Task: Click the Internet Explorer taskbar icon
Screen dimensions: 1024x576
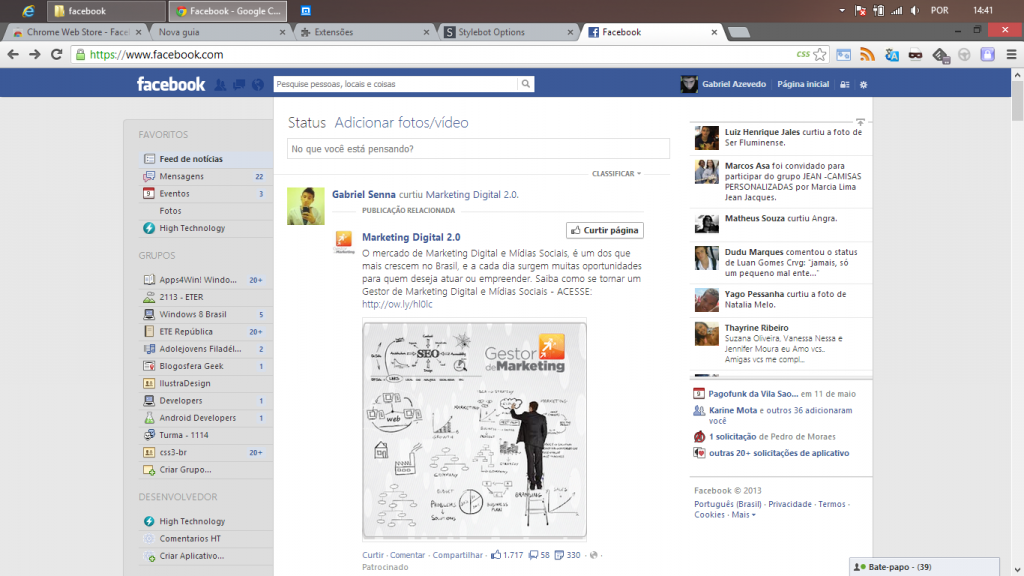Action: pyautogui.click(x=27, y=10)
